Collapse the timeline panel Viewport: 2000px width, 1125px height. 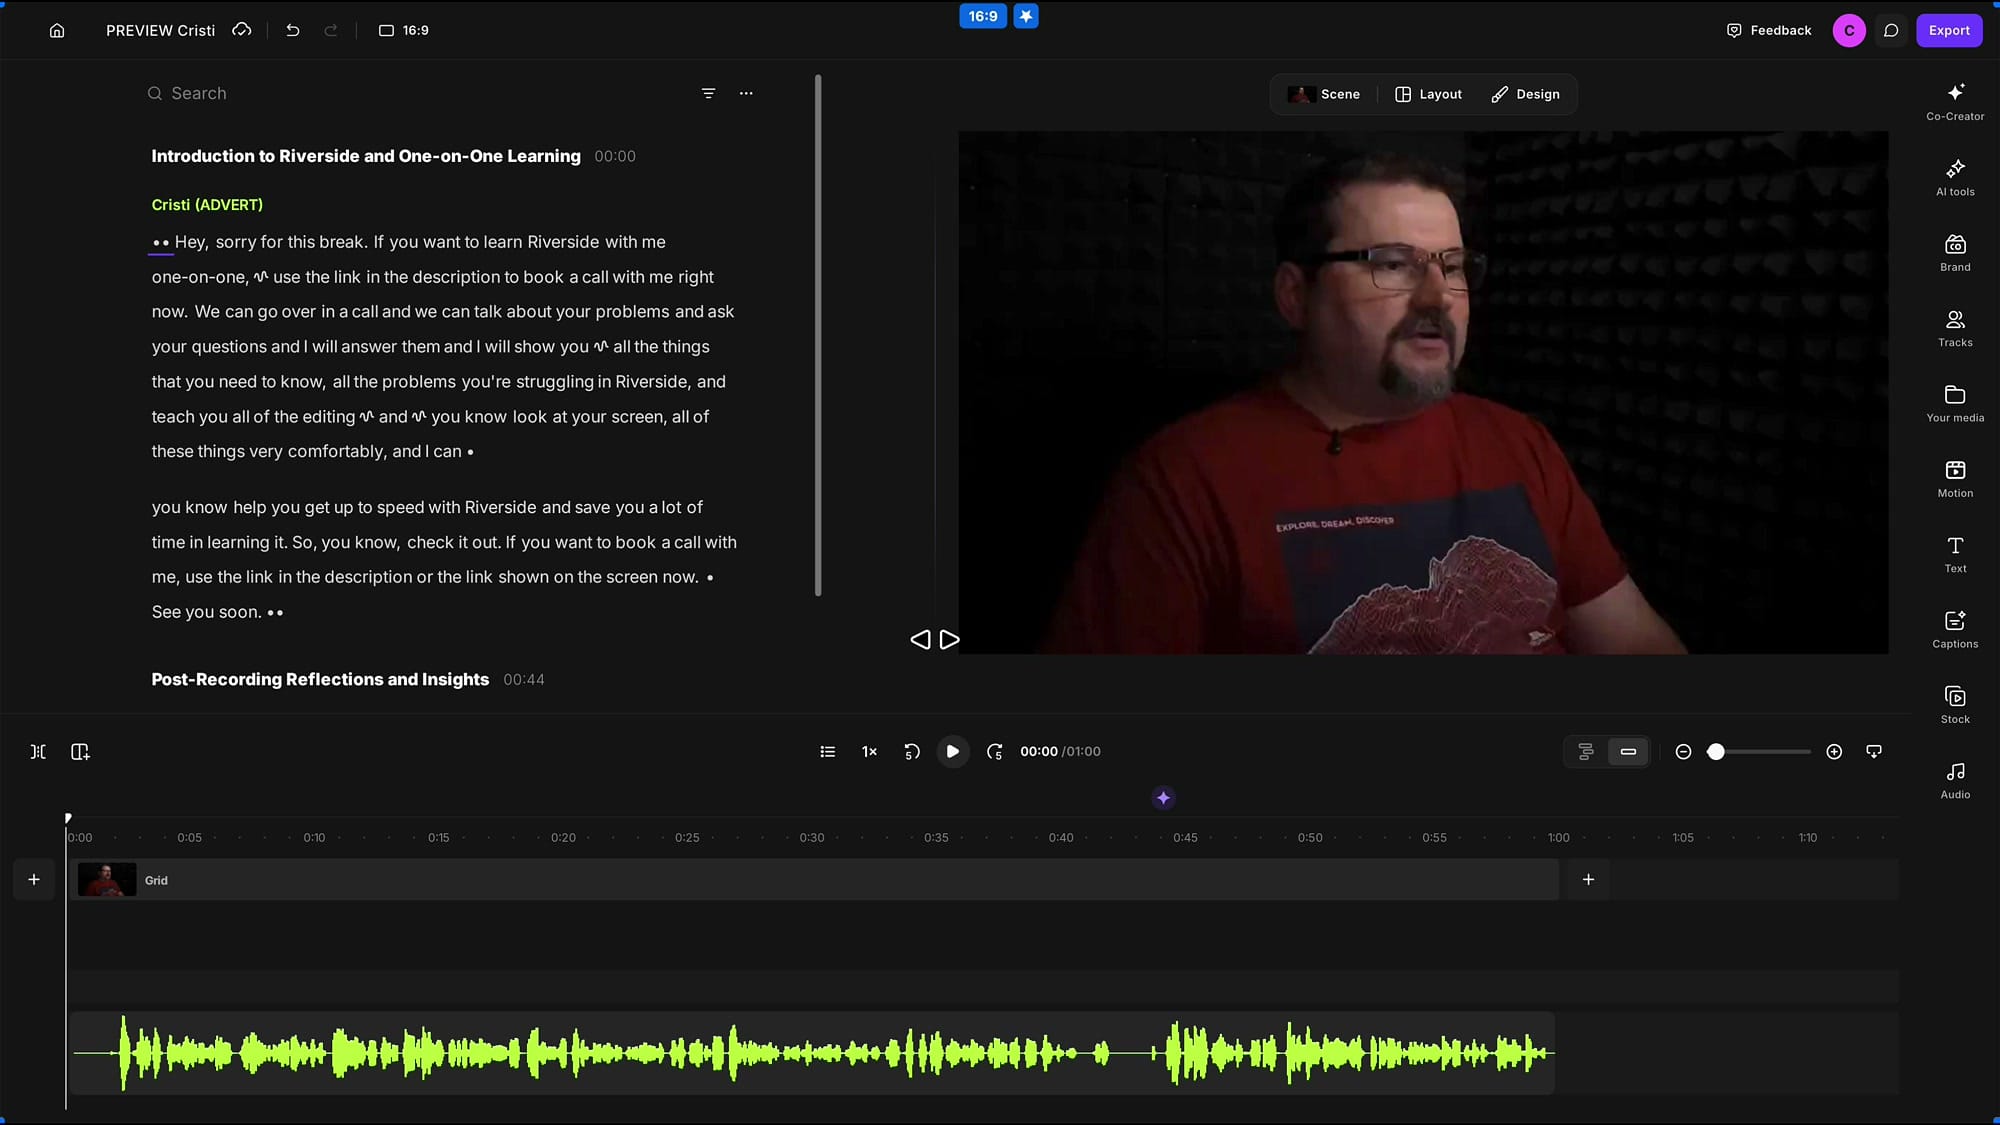[1874, 751]
